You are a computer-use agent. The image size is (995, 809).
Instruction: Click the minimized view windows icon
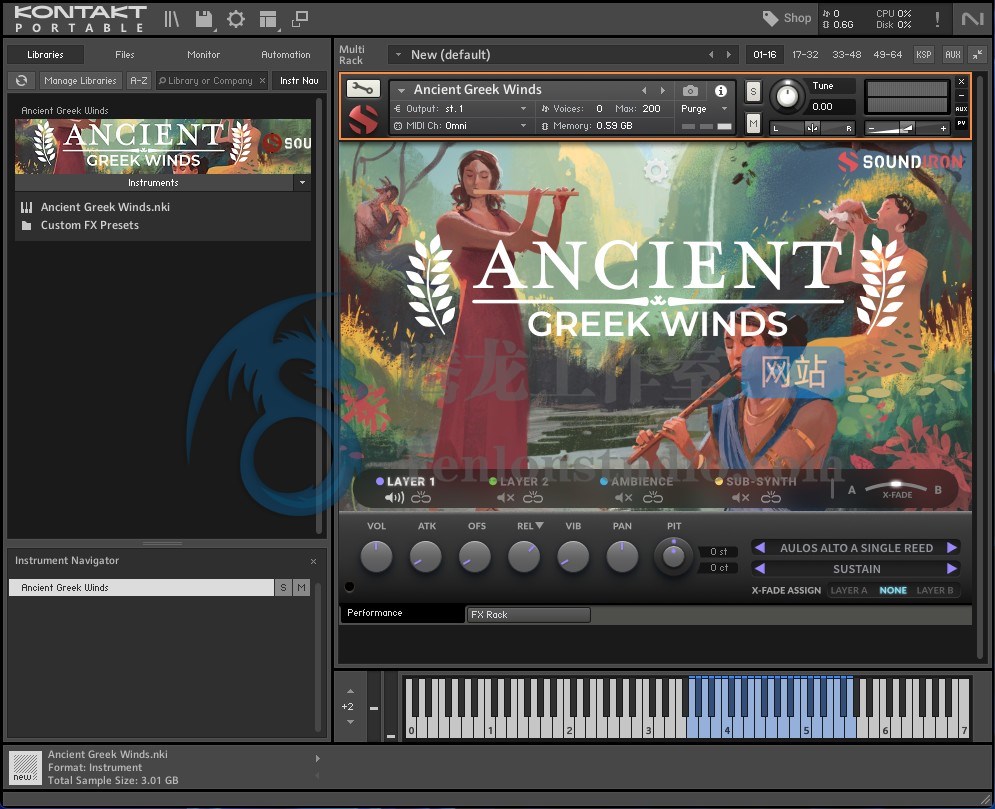(300, 19)
